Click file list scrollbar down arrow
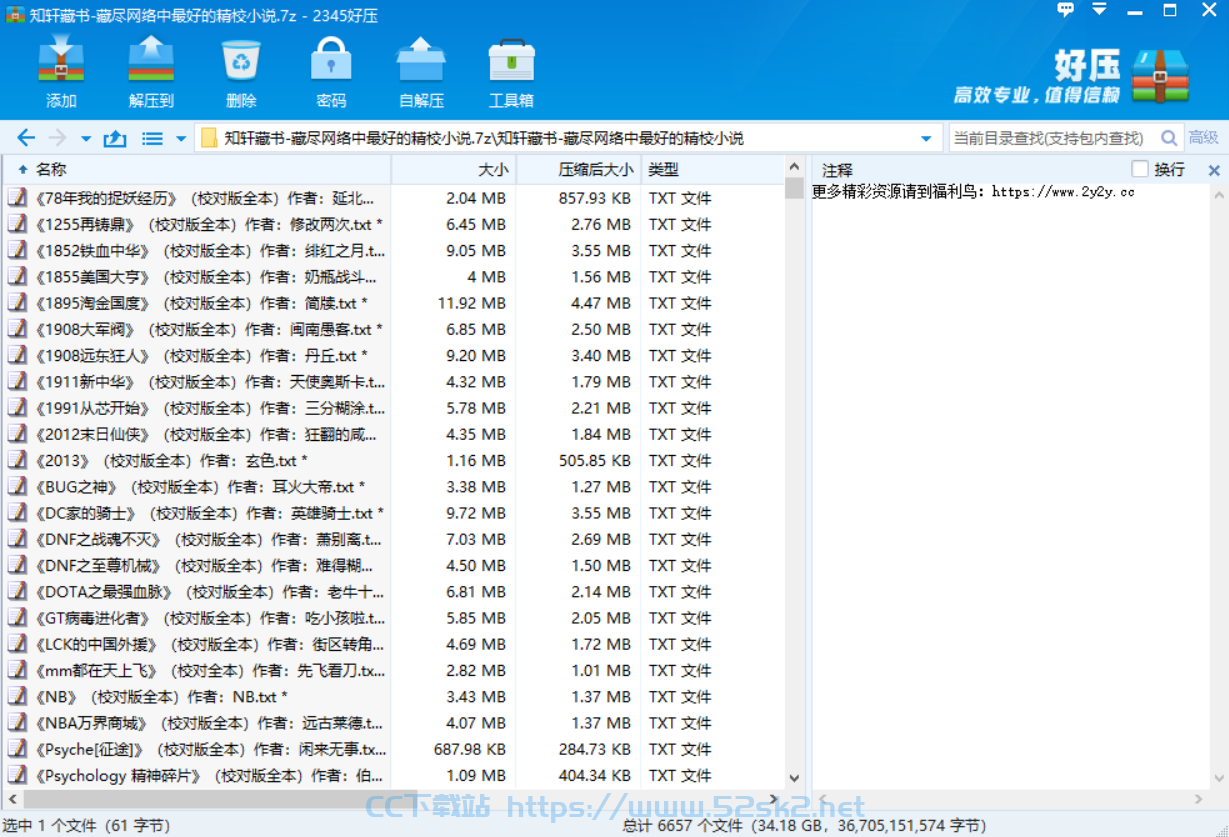 [x=794, y=779]
